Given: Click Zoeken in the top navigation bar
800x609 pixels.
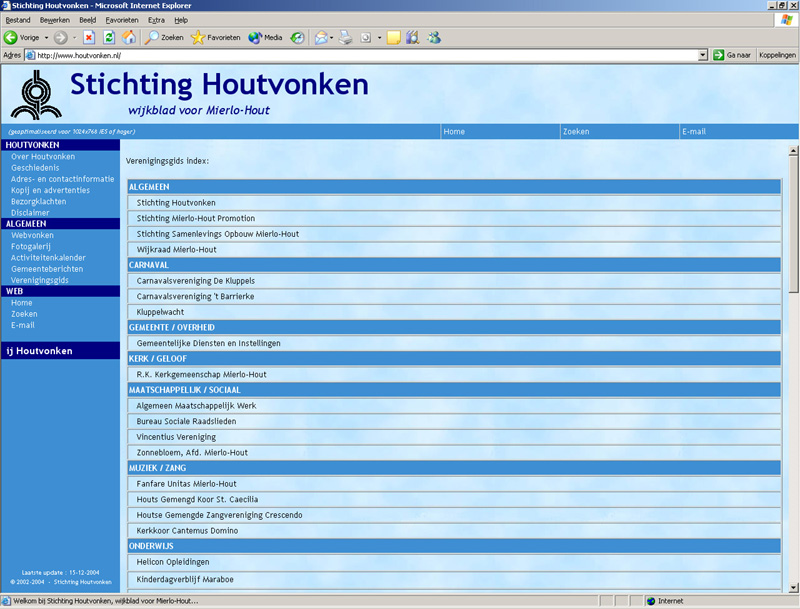Looking at the screenshot, I should 576,132.
